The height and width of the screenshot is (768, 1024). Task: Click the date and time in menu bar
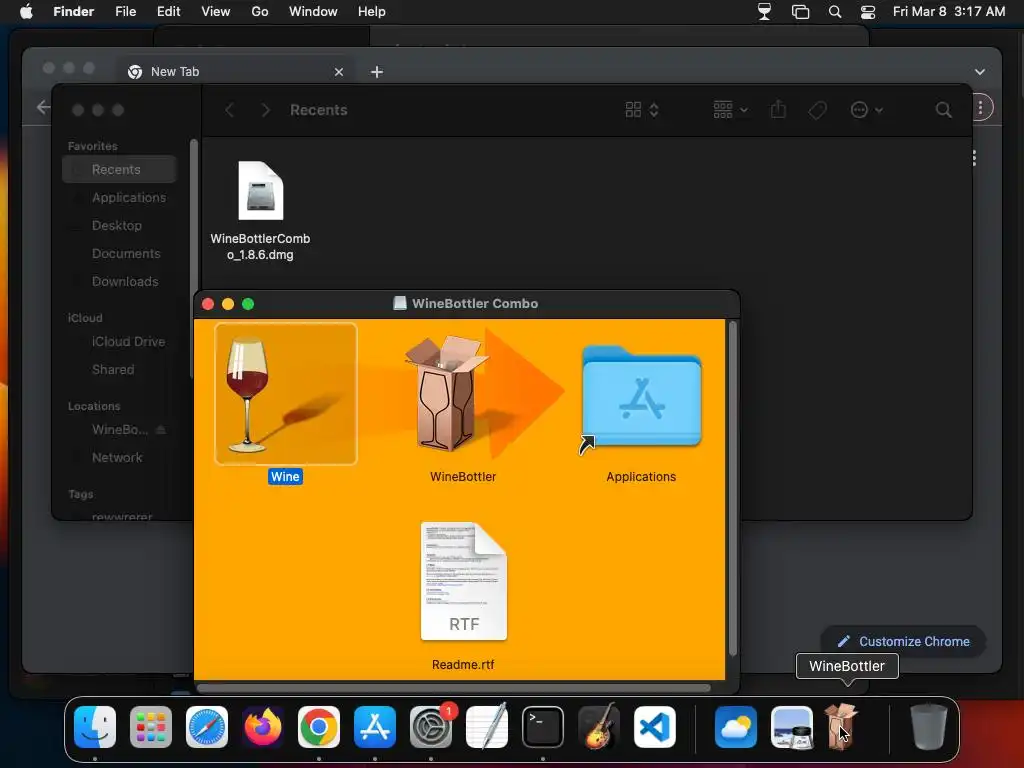tap(949, 12)
